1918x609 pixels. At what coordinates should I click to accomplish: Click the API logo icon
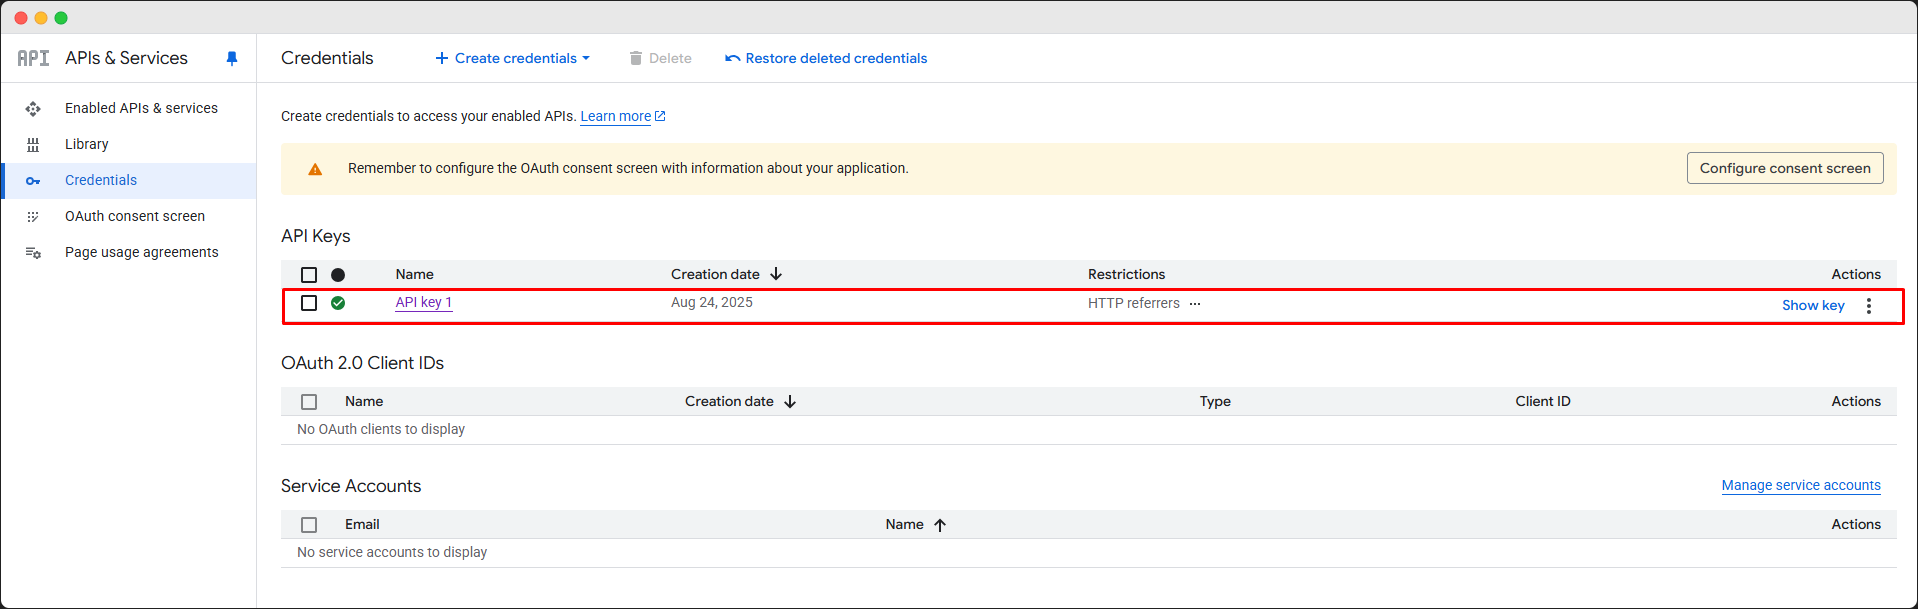(33, 58)
